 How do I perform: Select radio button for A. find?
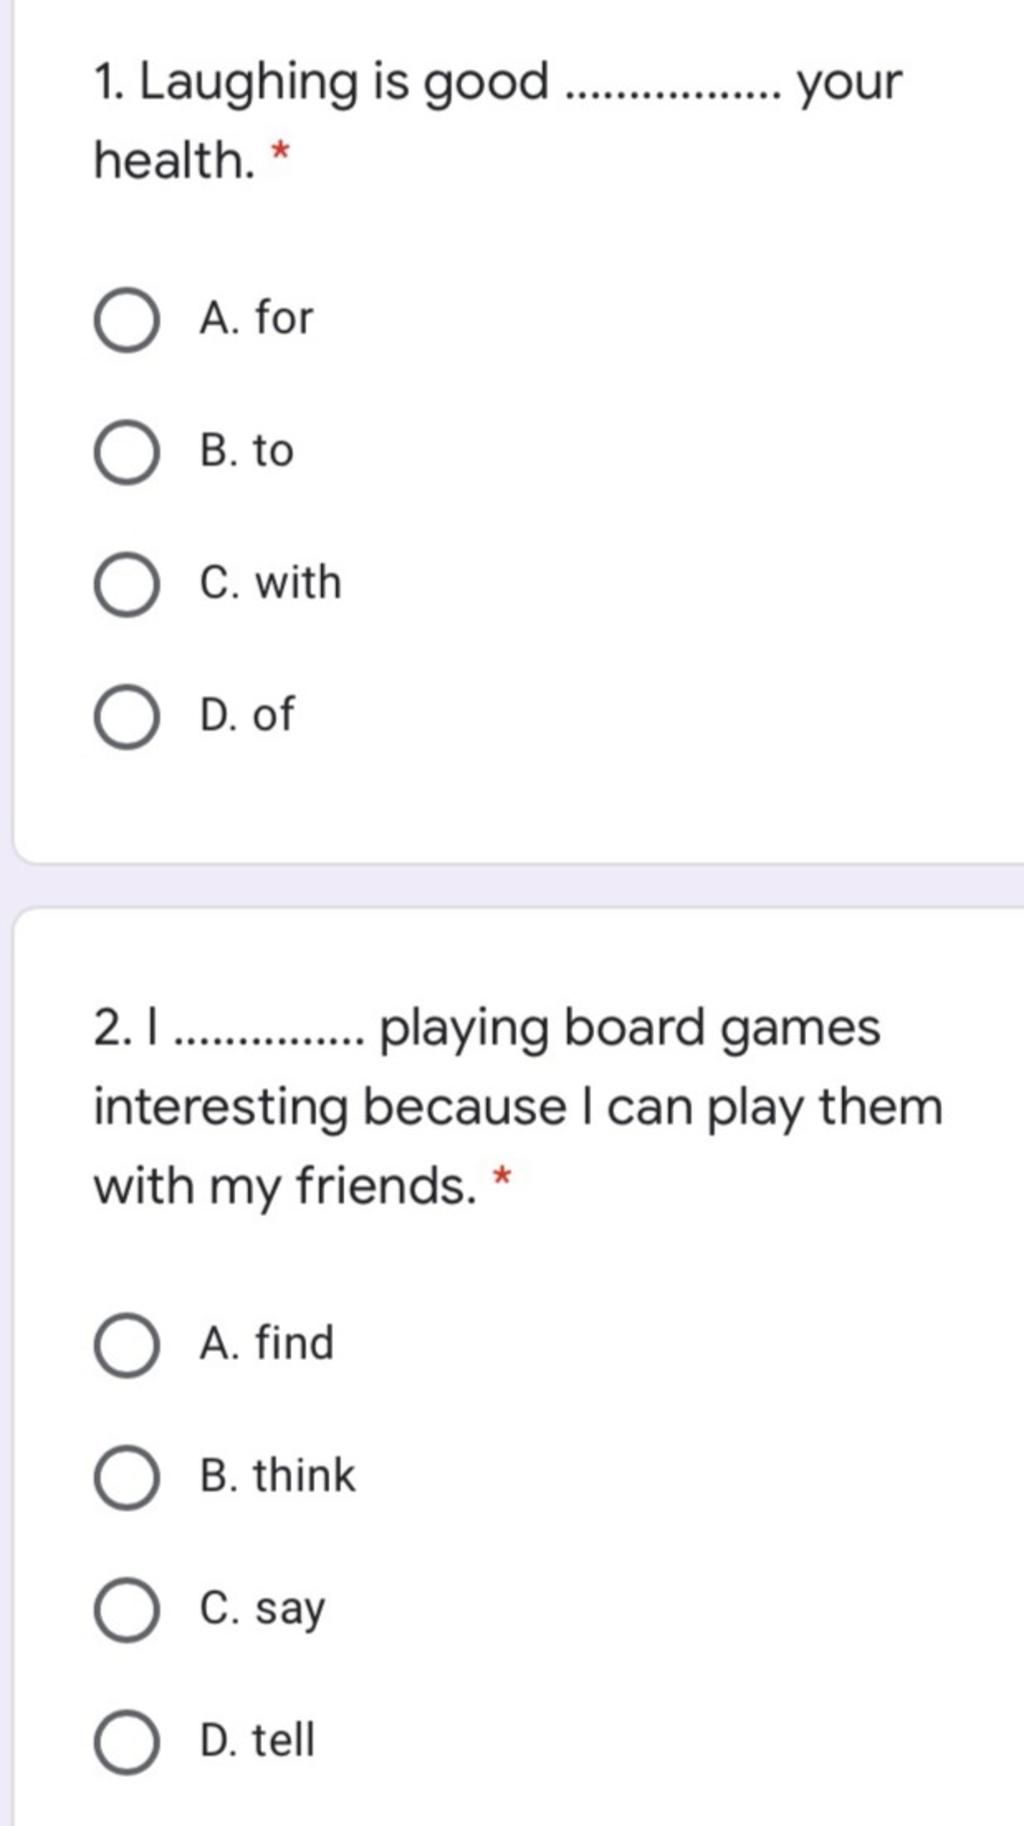(x=126, y=1345)
